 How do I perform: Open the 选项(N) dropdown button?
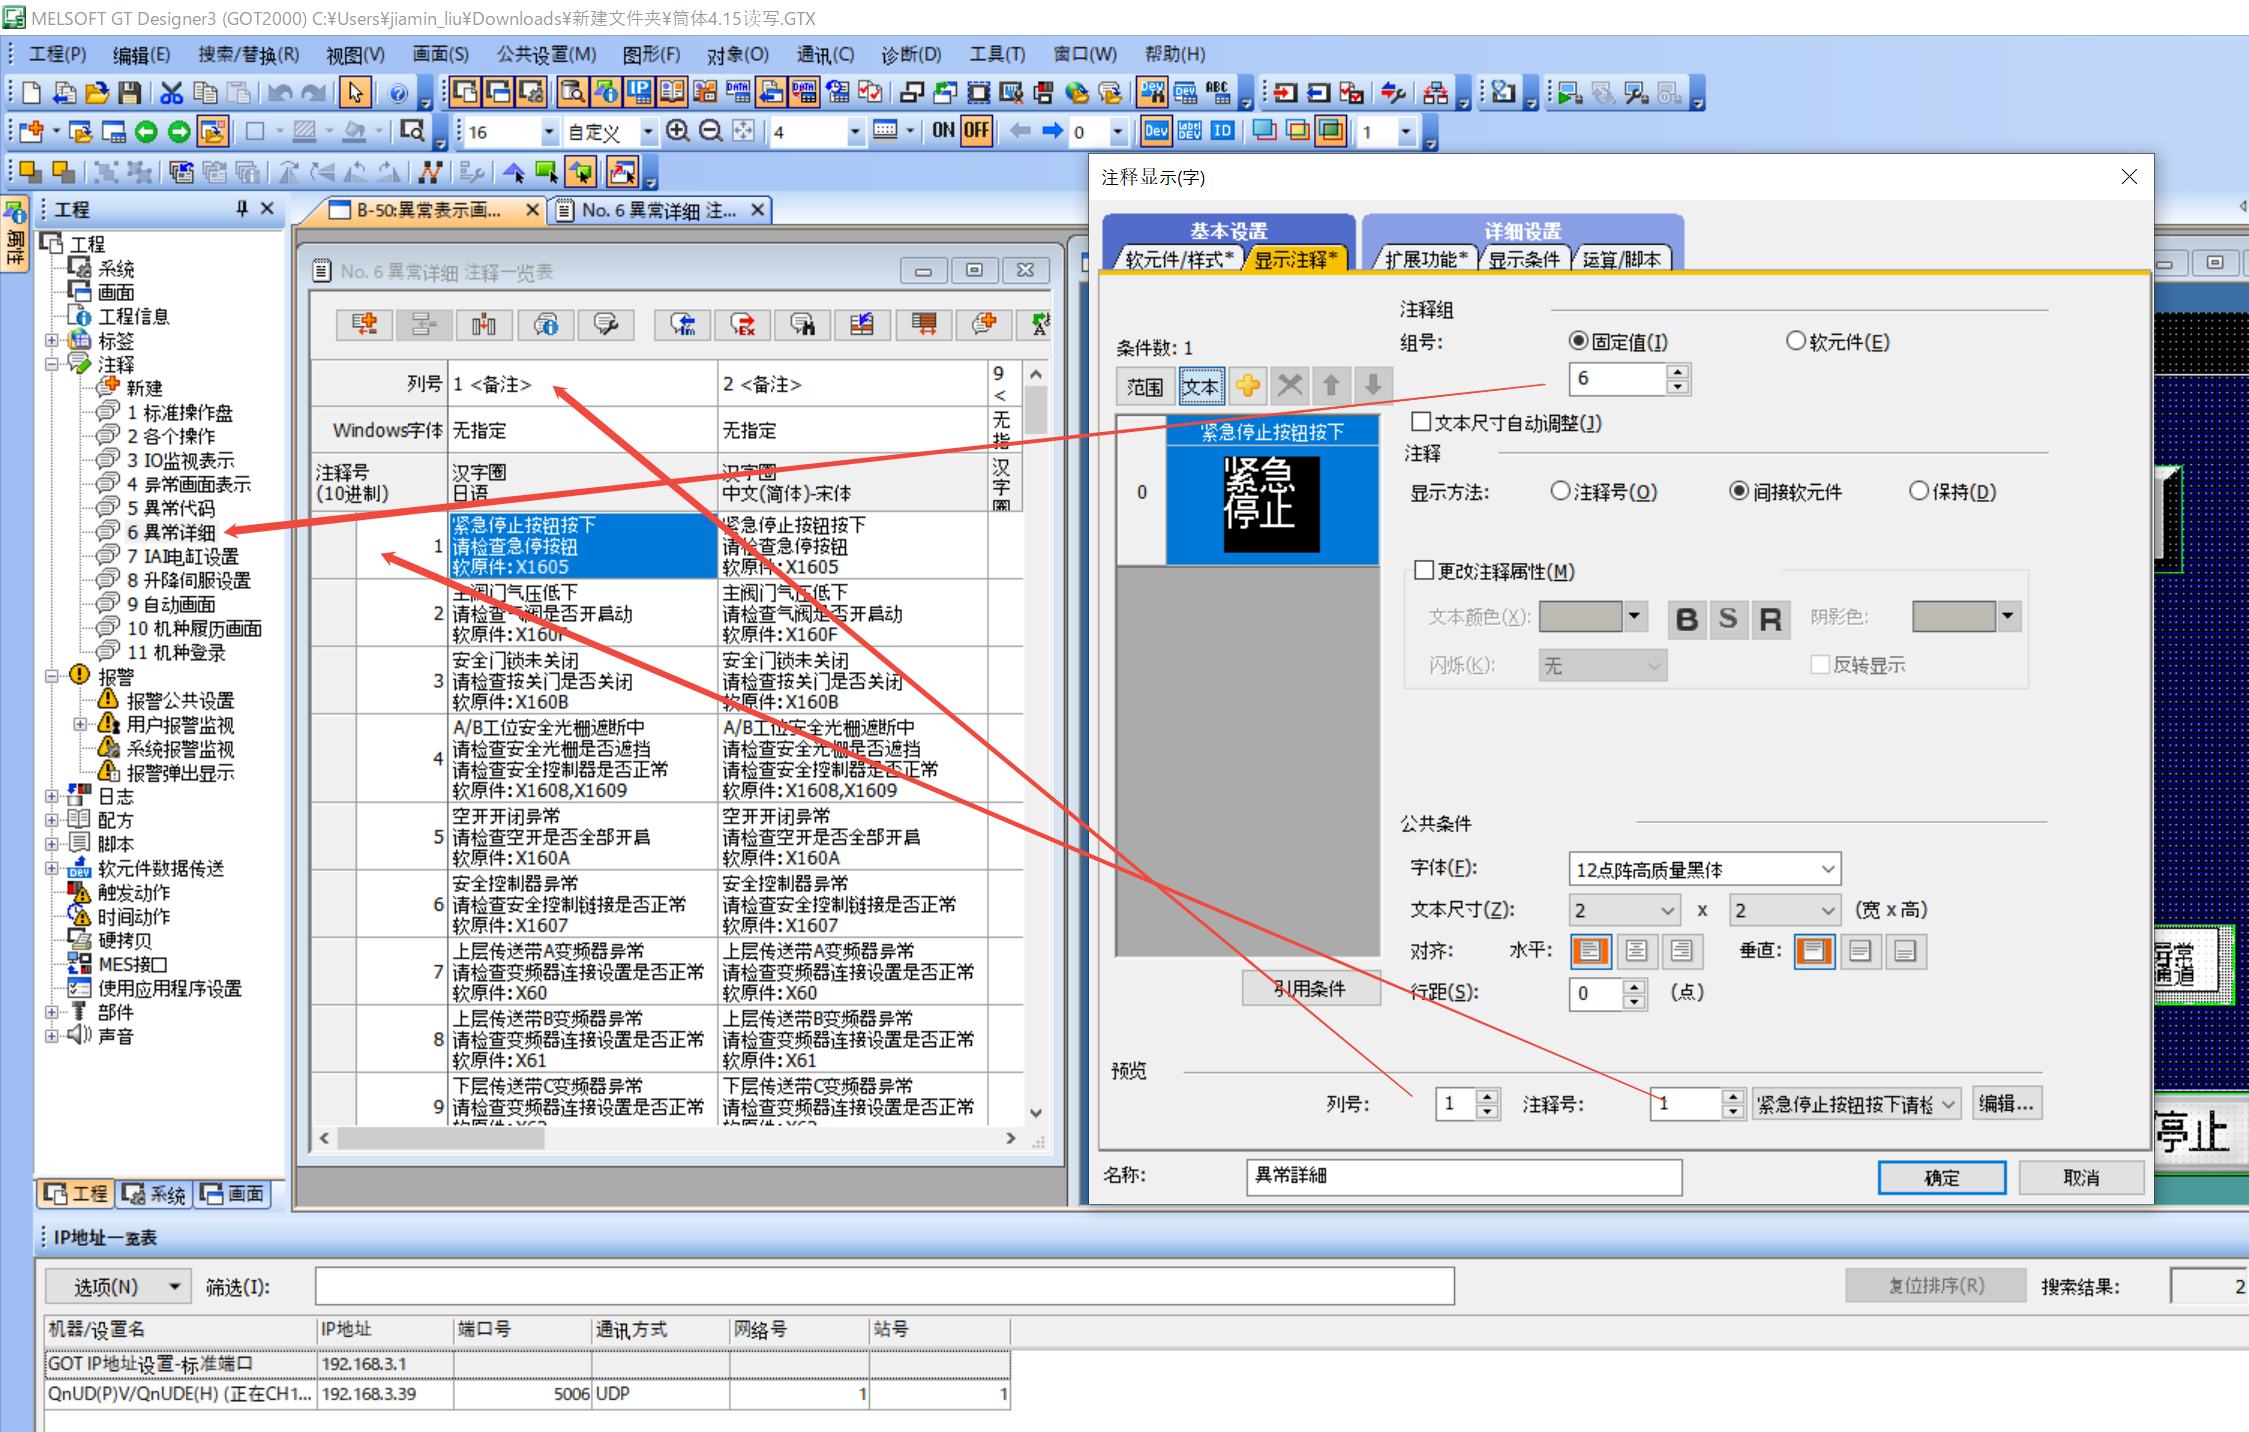click(x=119, y=1286)
